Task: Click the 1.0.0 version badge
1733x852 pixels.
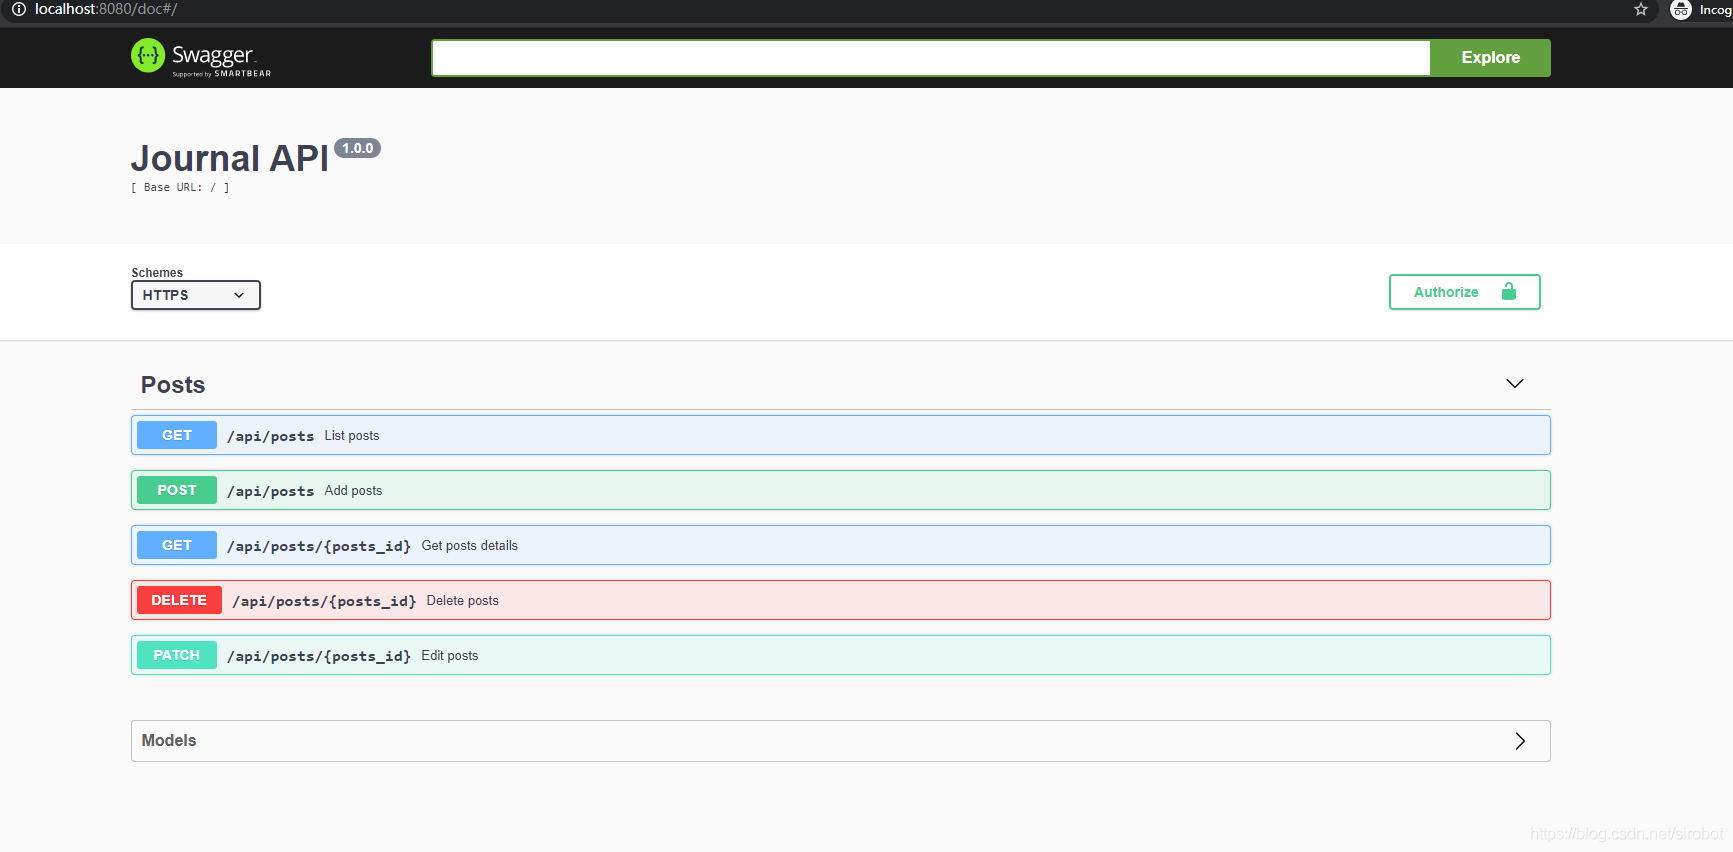Action: click(357, 148)
